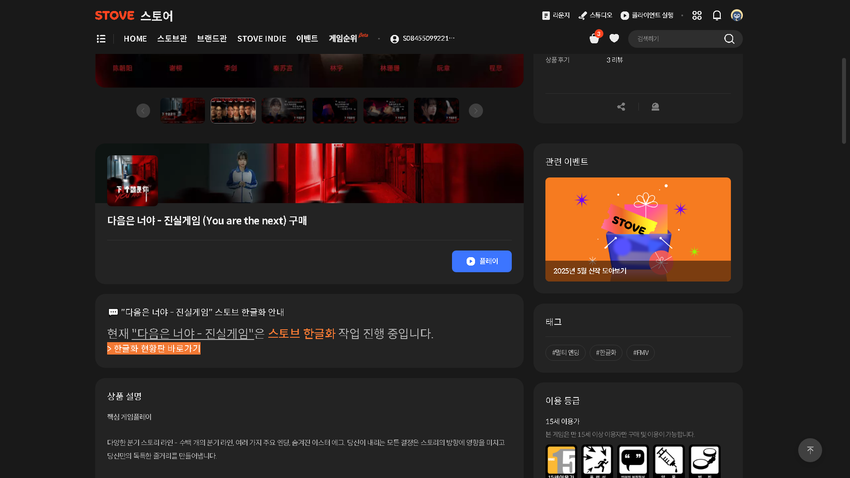Show next screenshot thumbnails
The image size is (850, 478).
click(x=475, y=111)
